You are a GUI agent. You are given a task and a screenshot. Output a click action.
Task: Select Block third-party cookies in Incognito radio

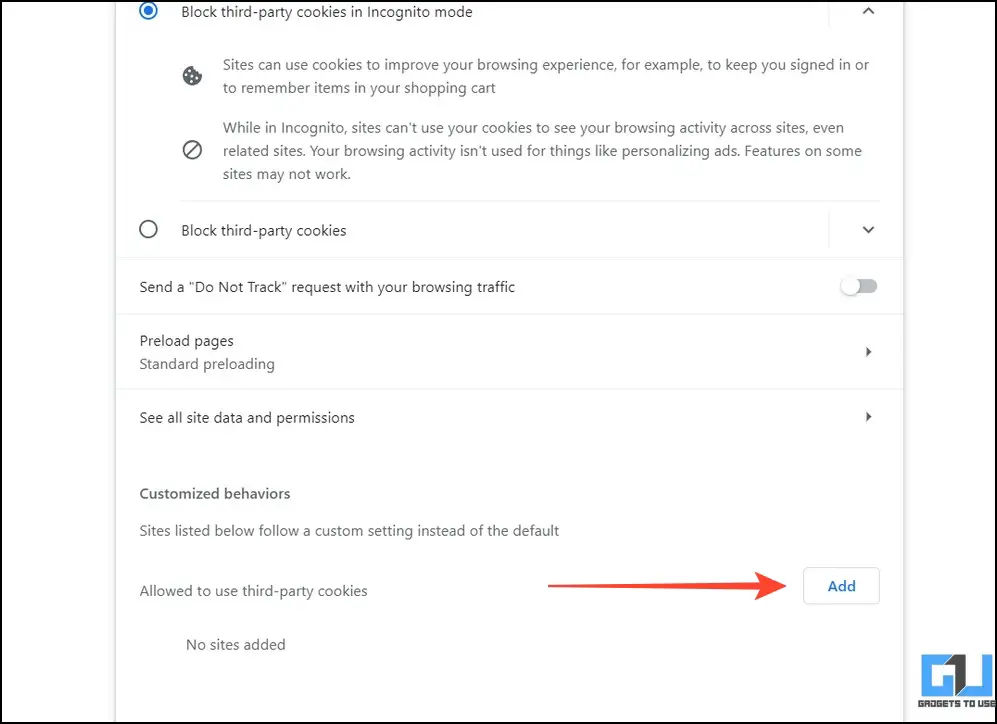tap(148, 11)
